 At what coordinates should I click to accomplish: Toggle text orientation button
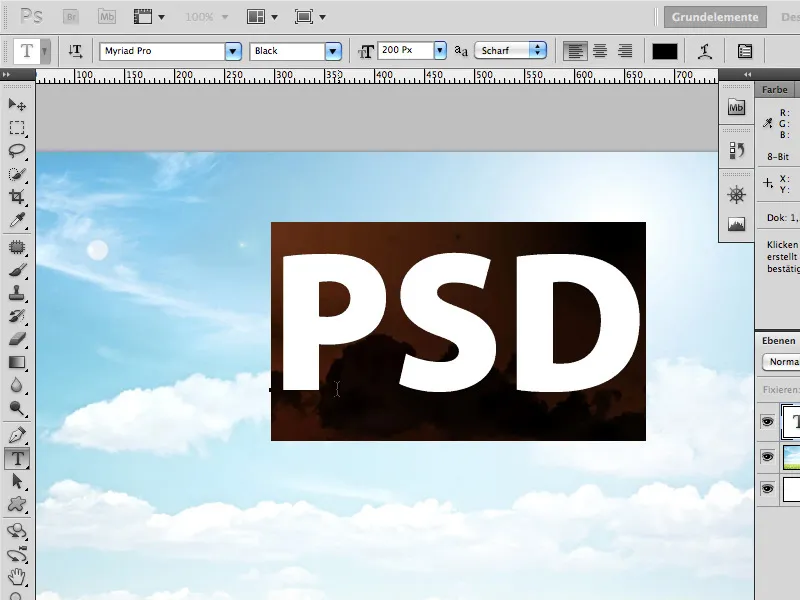(76, 51)
